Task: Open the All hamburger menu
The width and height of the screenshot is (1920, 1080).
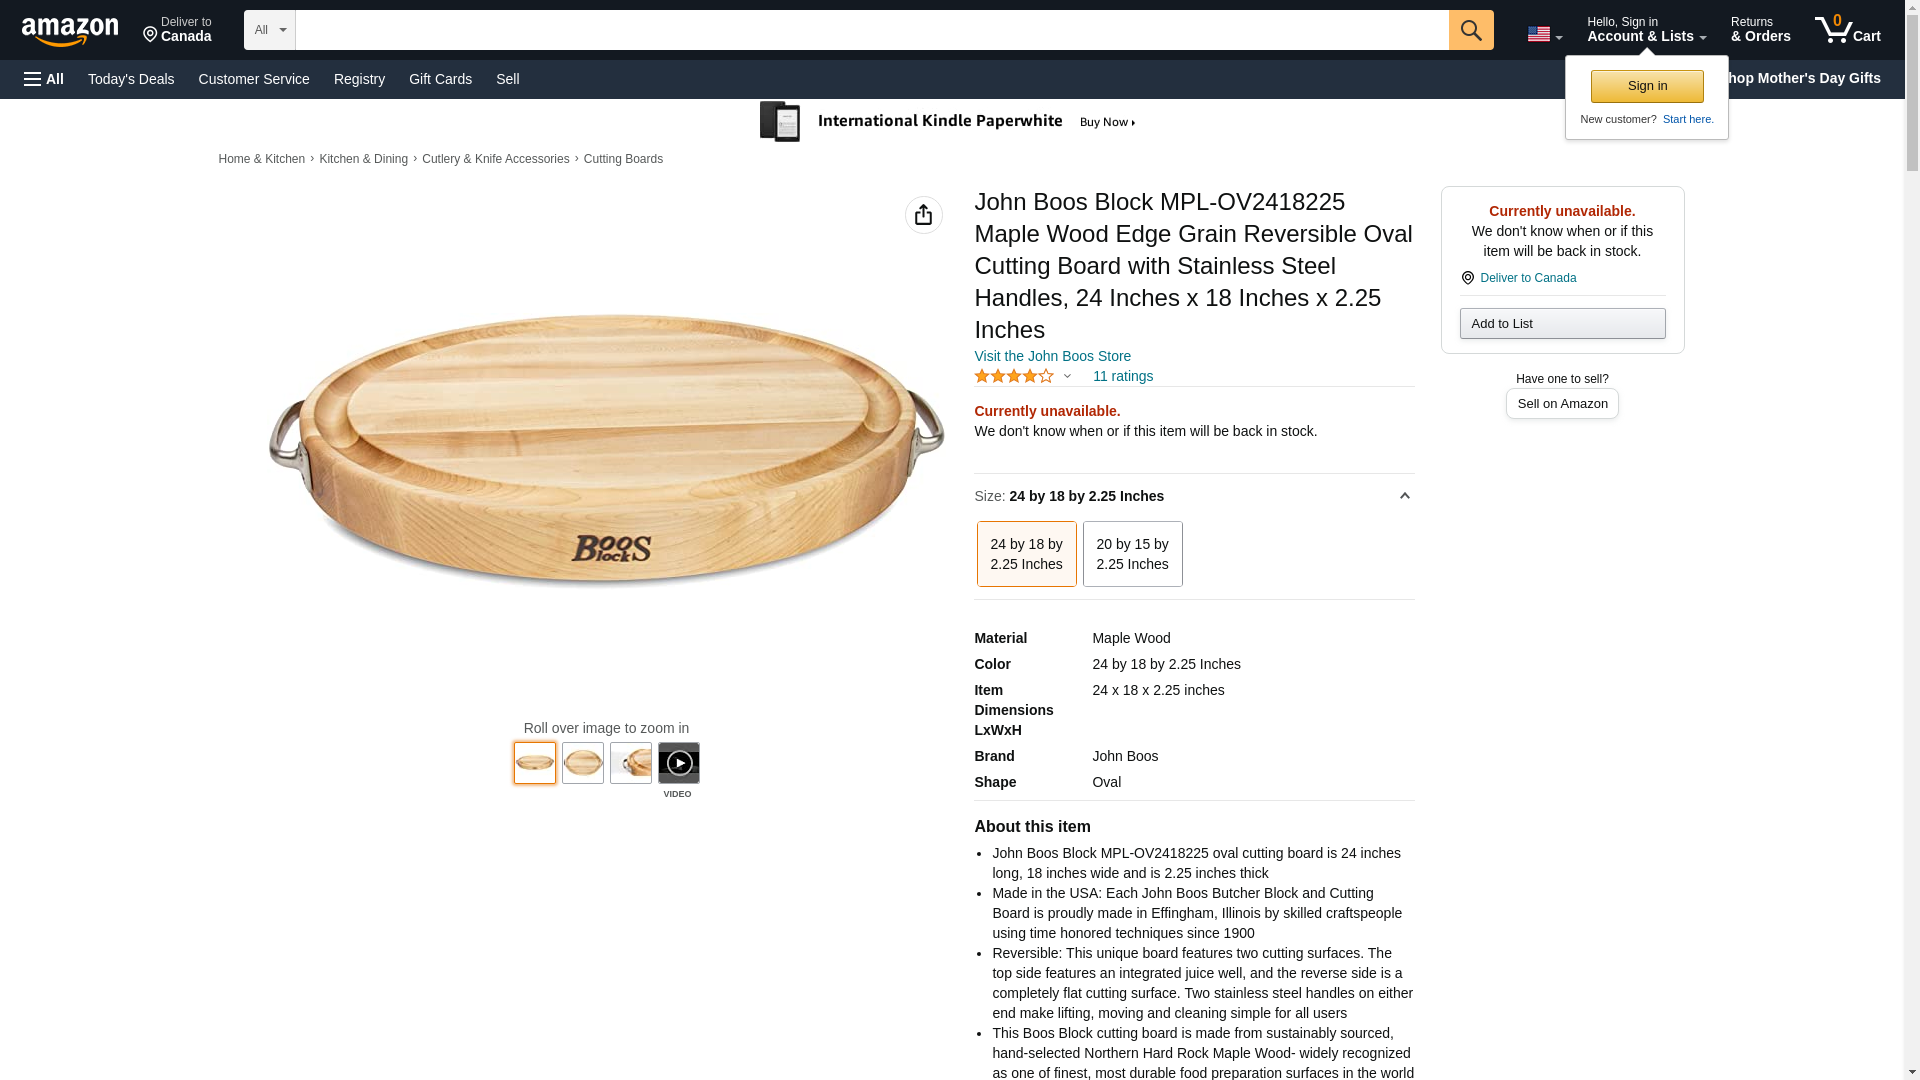Action: tap(44, 79)
